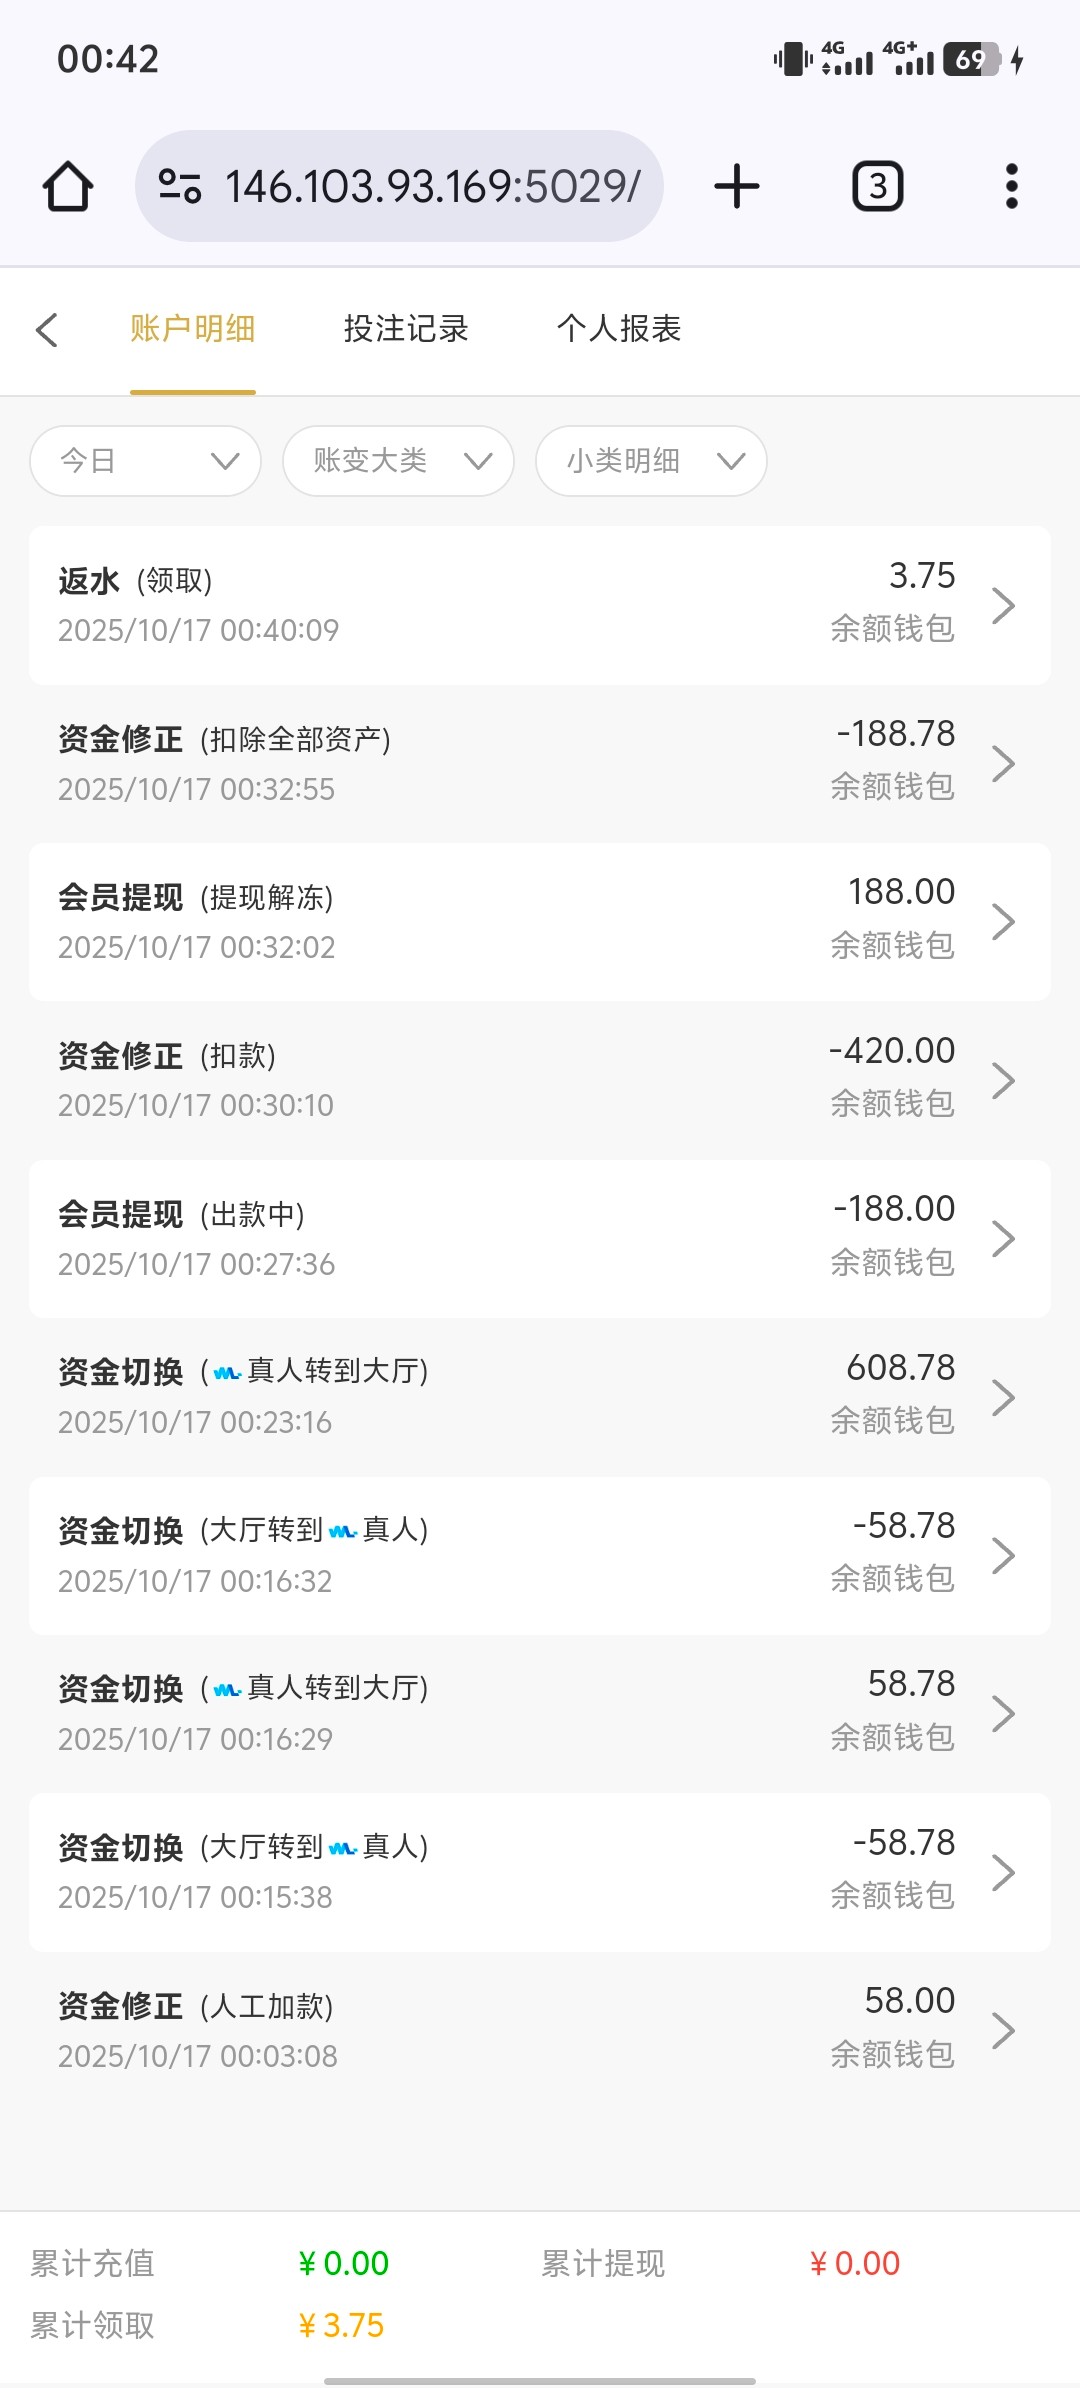Open the 会员提现 (提现解冻) 188.00 record
The height and width of the screenshot is (2388, 1080).
tap(540, 922)
